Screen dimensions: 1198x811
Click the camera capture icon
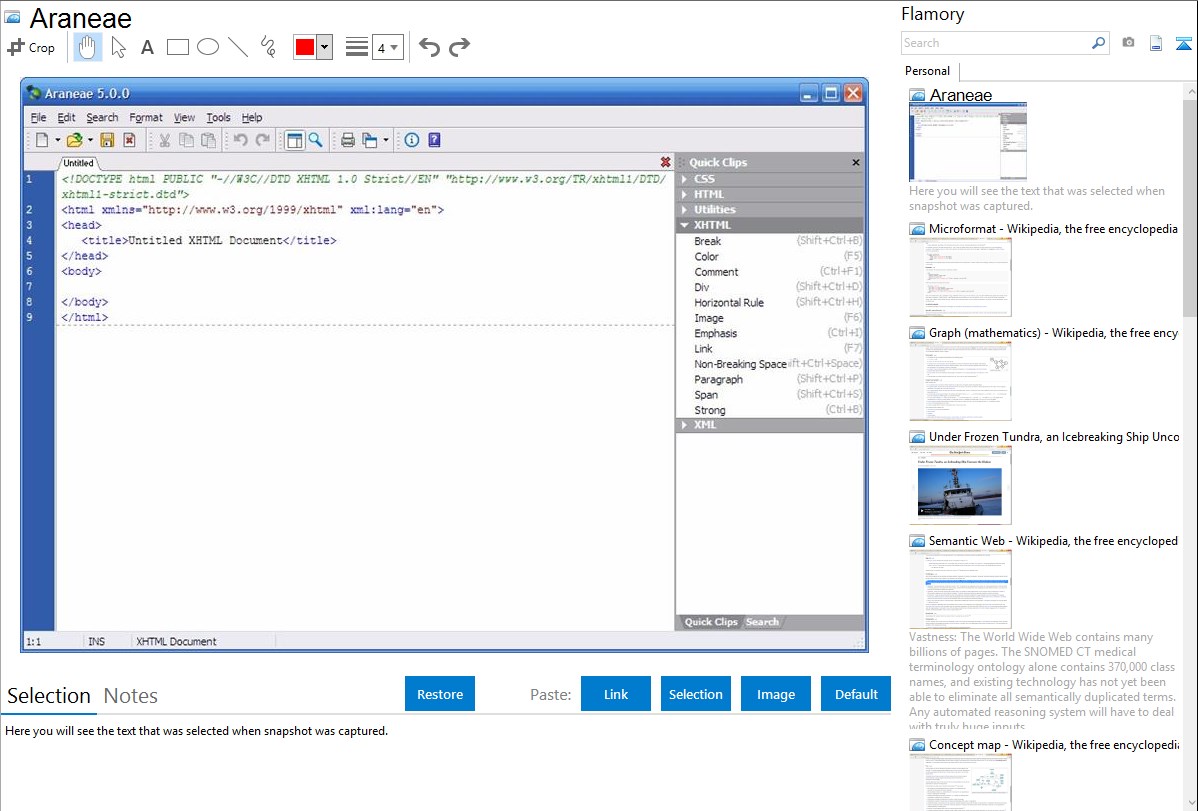pos(1128,43)
